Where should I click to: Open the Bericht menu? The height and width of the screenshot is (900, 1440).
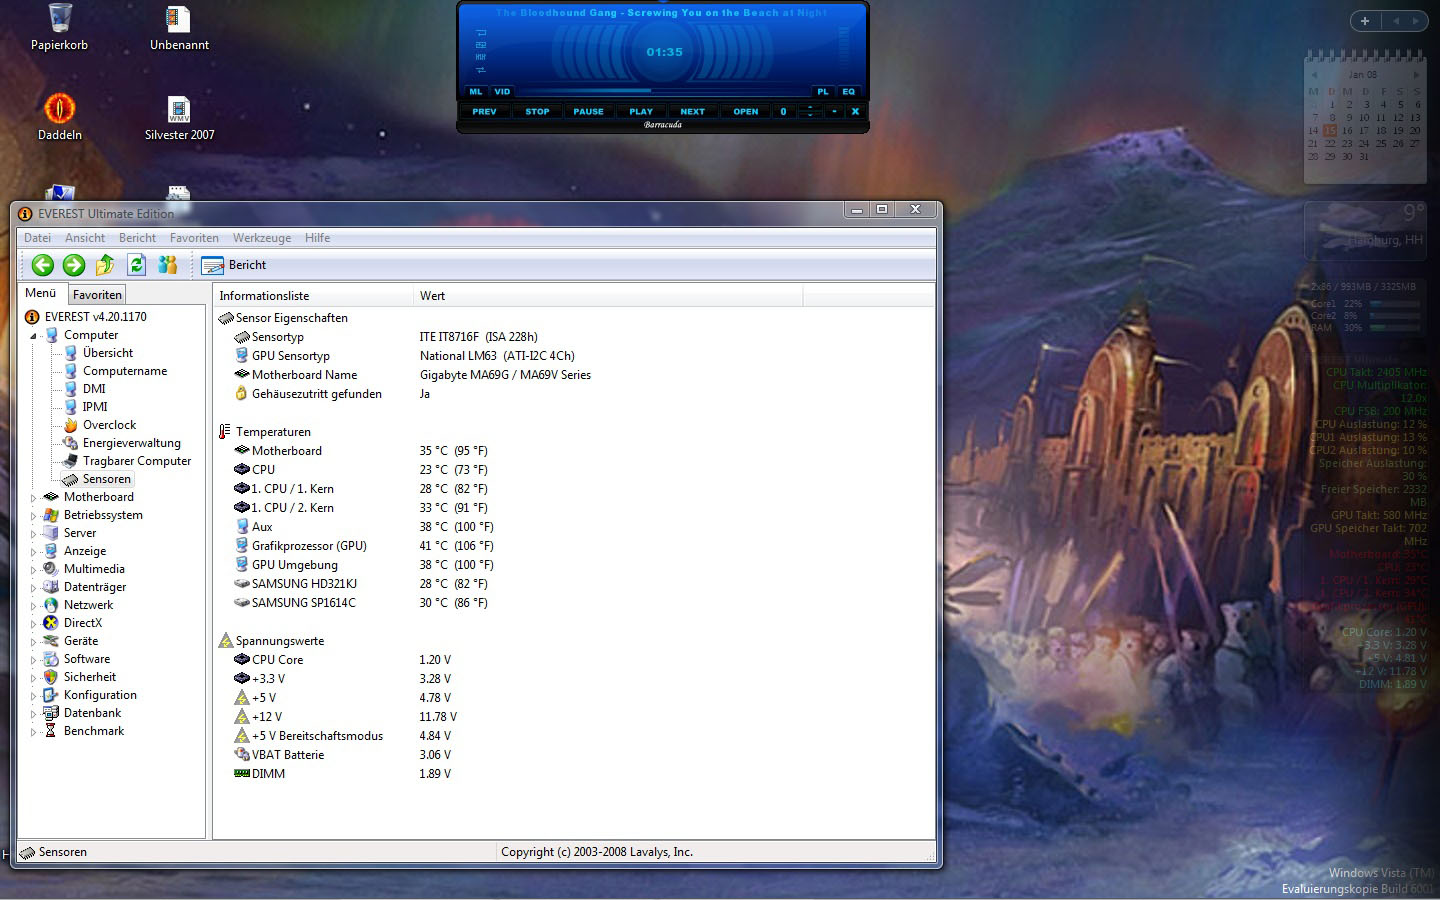pos(137,238)
